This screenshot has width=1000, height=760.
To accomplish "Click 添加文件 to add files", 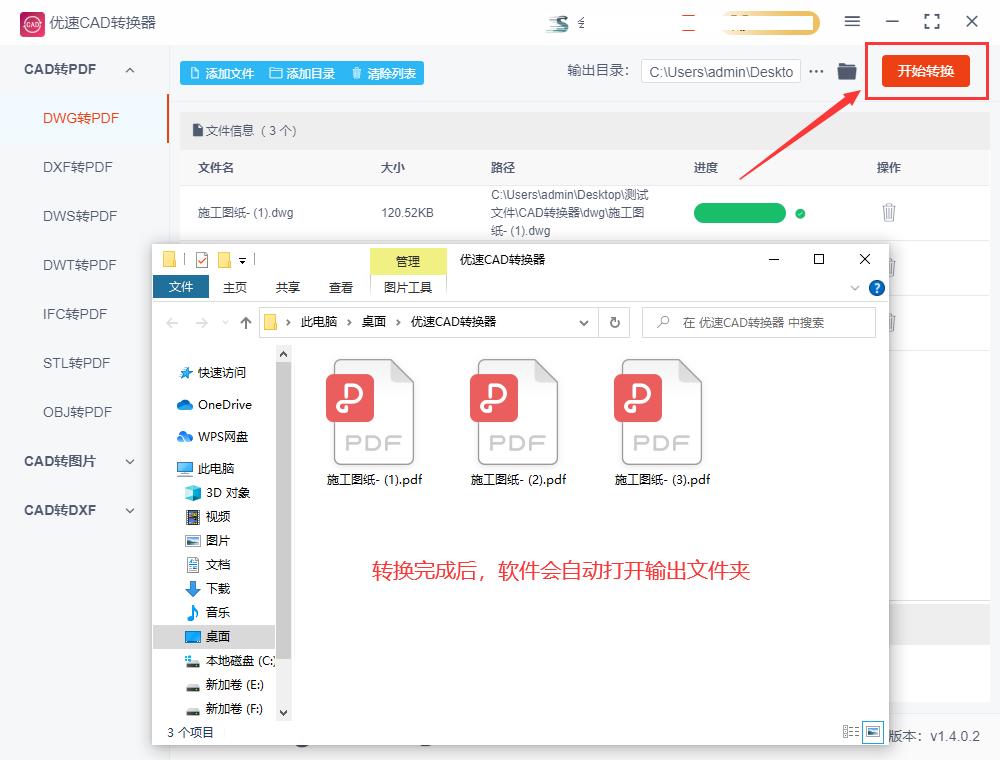I will pos(222,73).
